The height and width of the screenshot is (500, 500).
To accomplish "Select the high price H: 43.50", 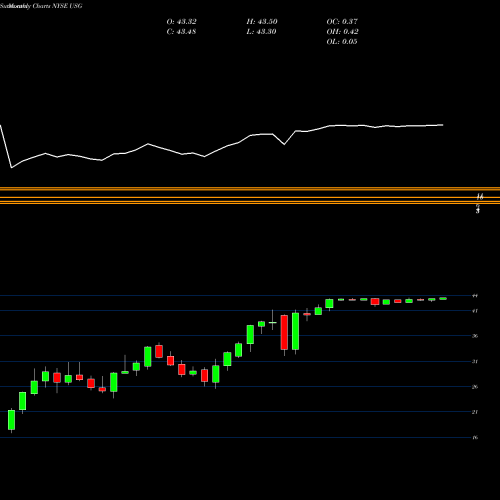I will pyautogui.click(x=262, y=22).
